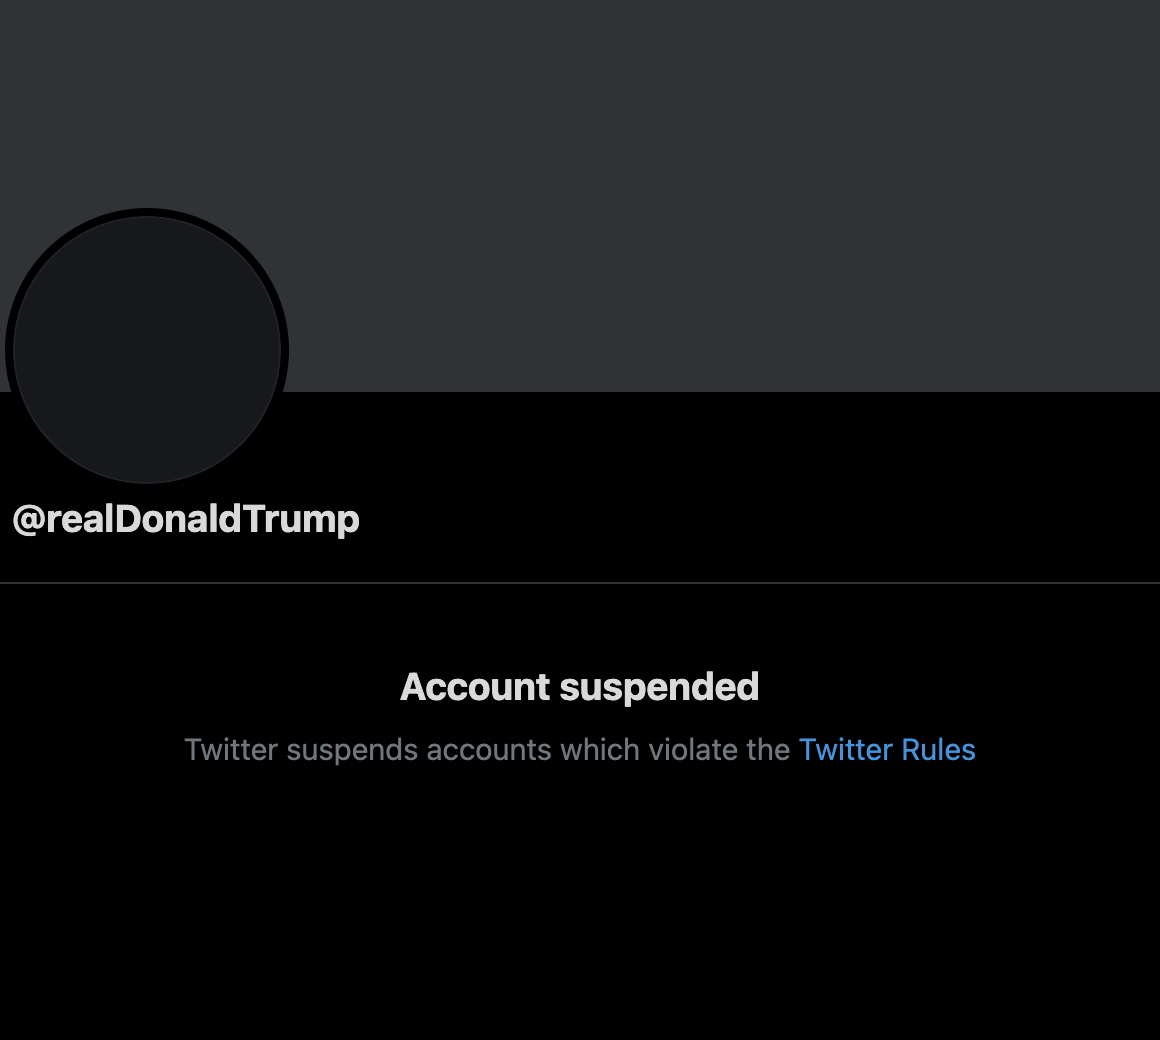This screenshot has height=1040, width=1160.
Task: Click the word 'suspended' in the heading
Action: coord(659,687)
